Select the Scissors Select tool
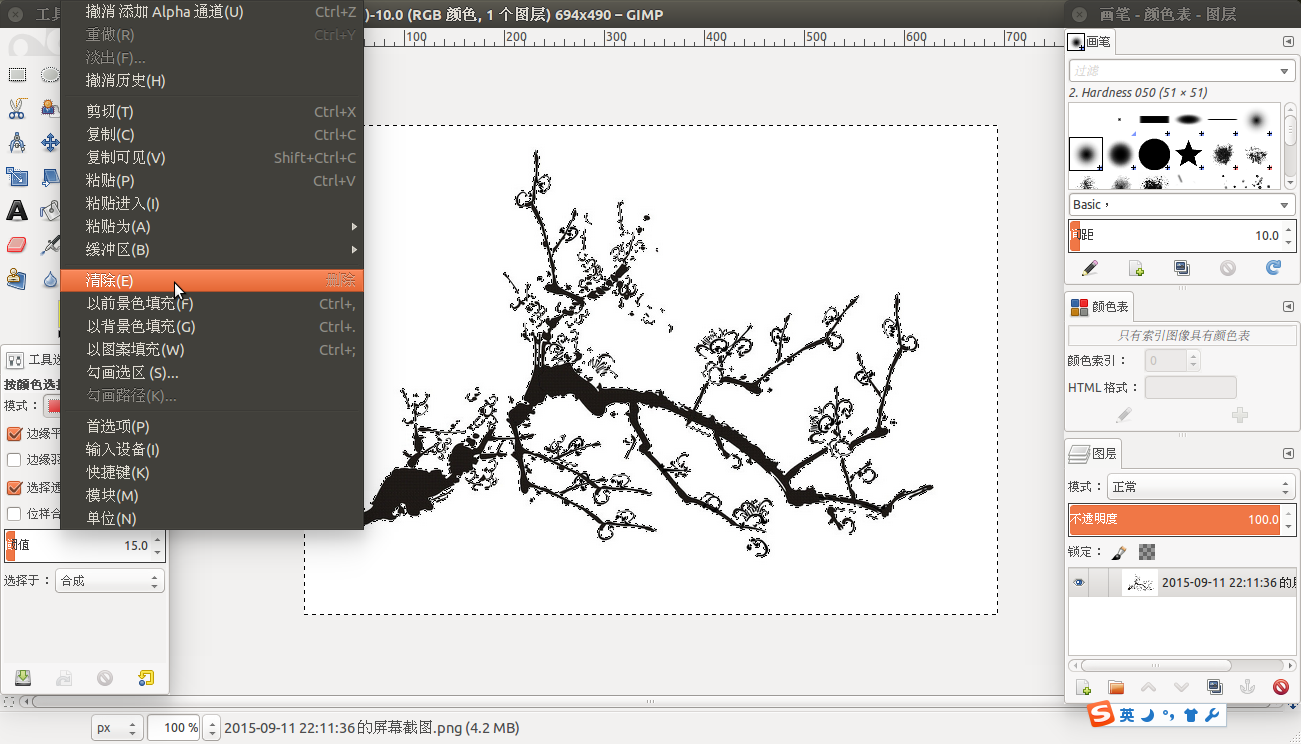1301x744 pixels. 17,108
